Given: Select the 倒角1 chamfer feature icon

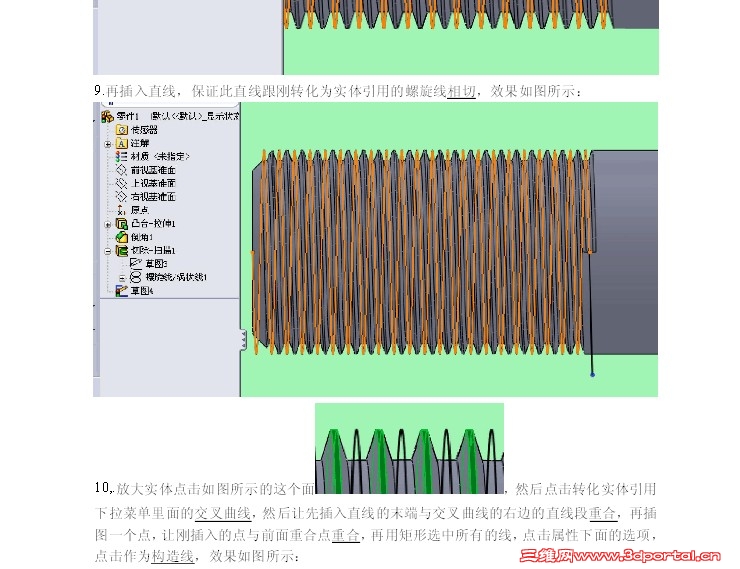Looking at the screenshot, I should coord(122,237).
